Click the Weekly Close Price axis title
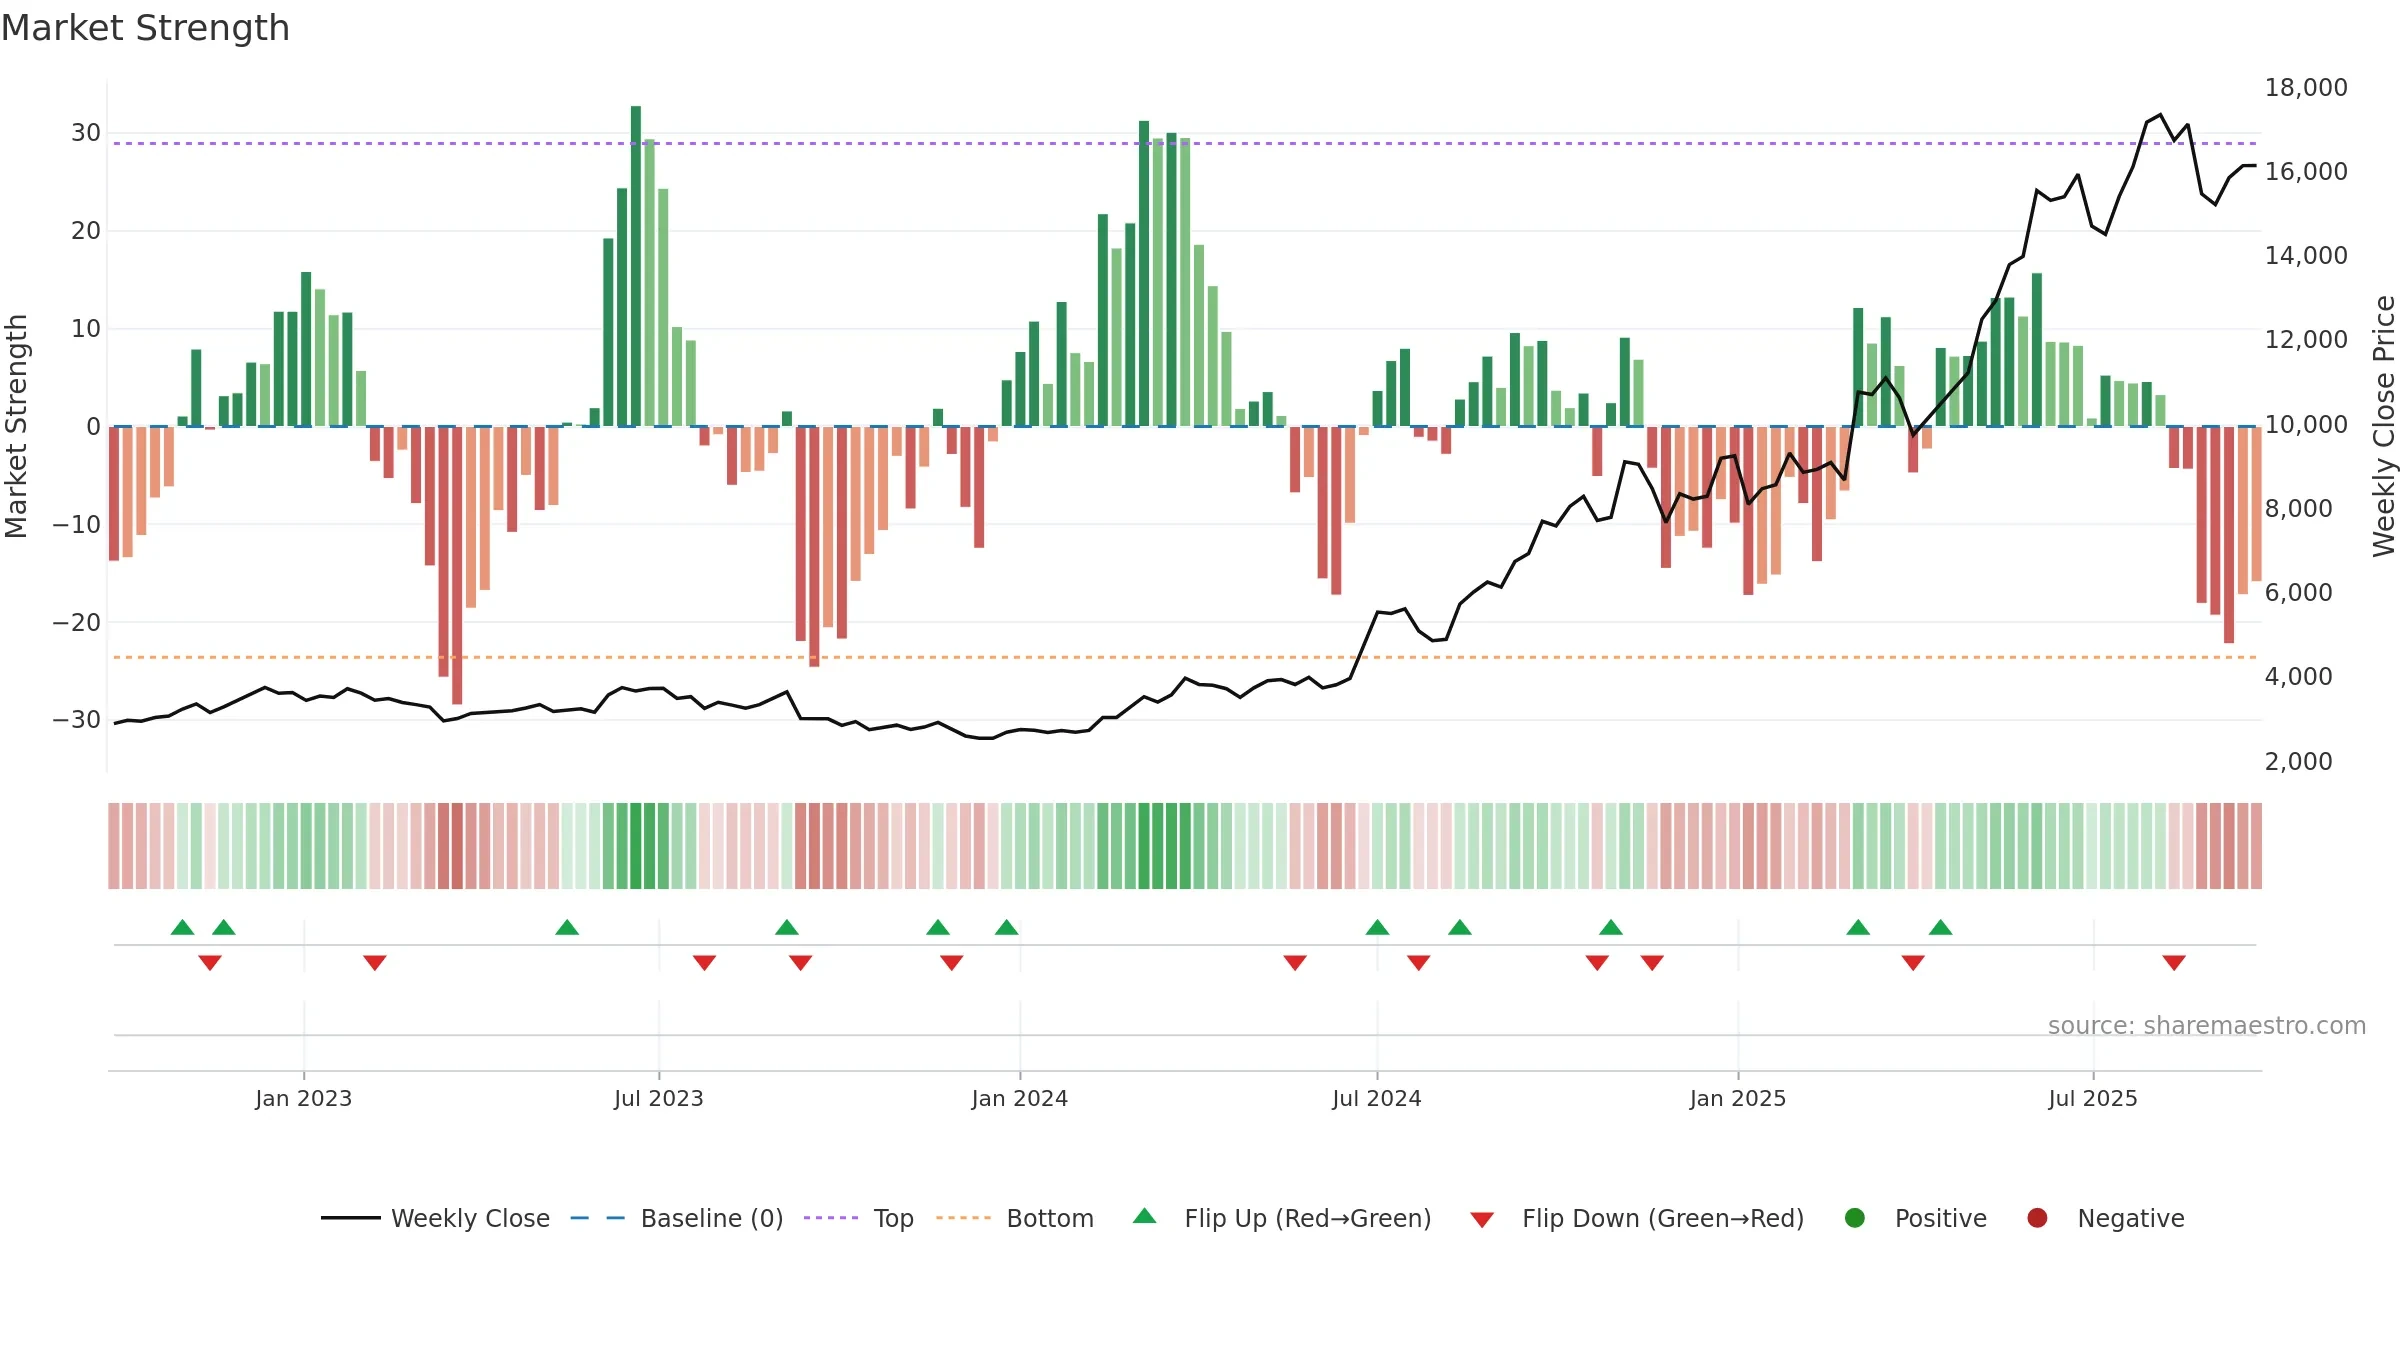Viewport: 2400px width, 1350px height. coord(2384,426)
